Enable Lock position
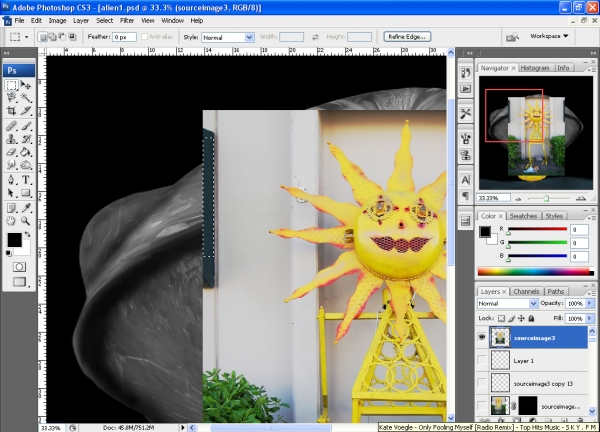Viewport: 600px width, 432px height. [521, 318]
